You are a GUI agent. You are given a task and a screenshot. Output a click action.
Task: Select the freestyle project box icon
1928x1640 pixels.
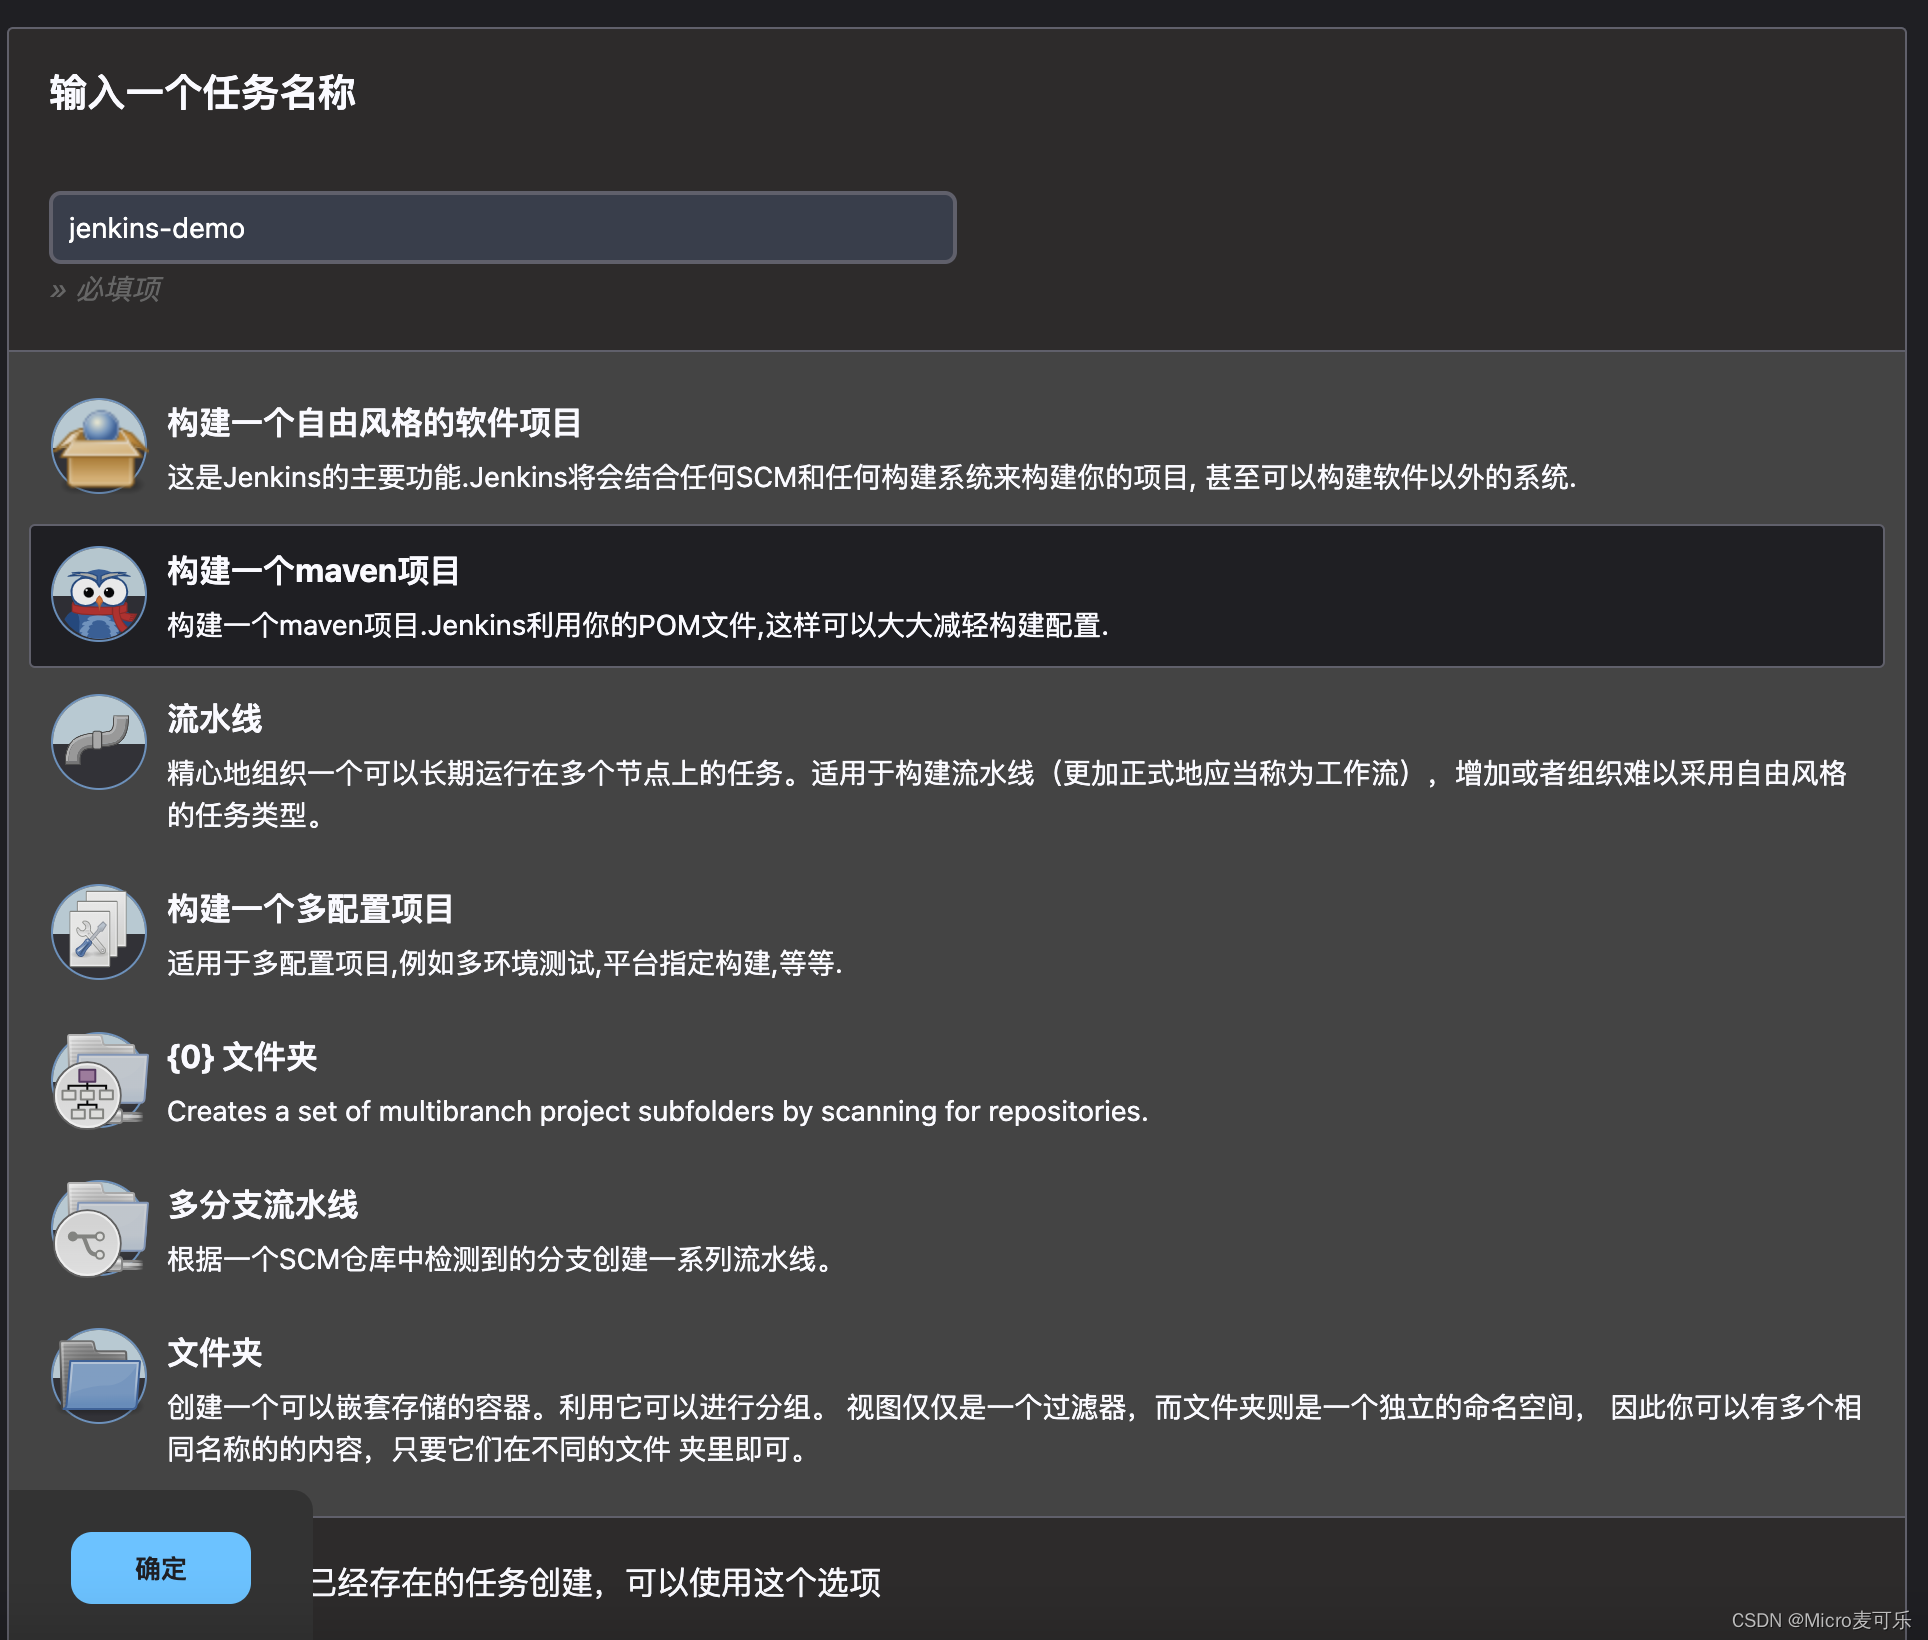pyautogui.click(x=98, y=446)
